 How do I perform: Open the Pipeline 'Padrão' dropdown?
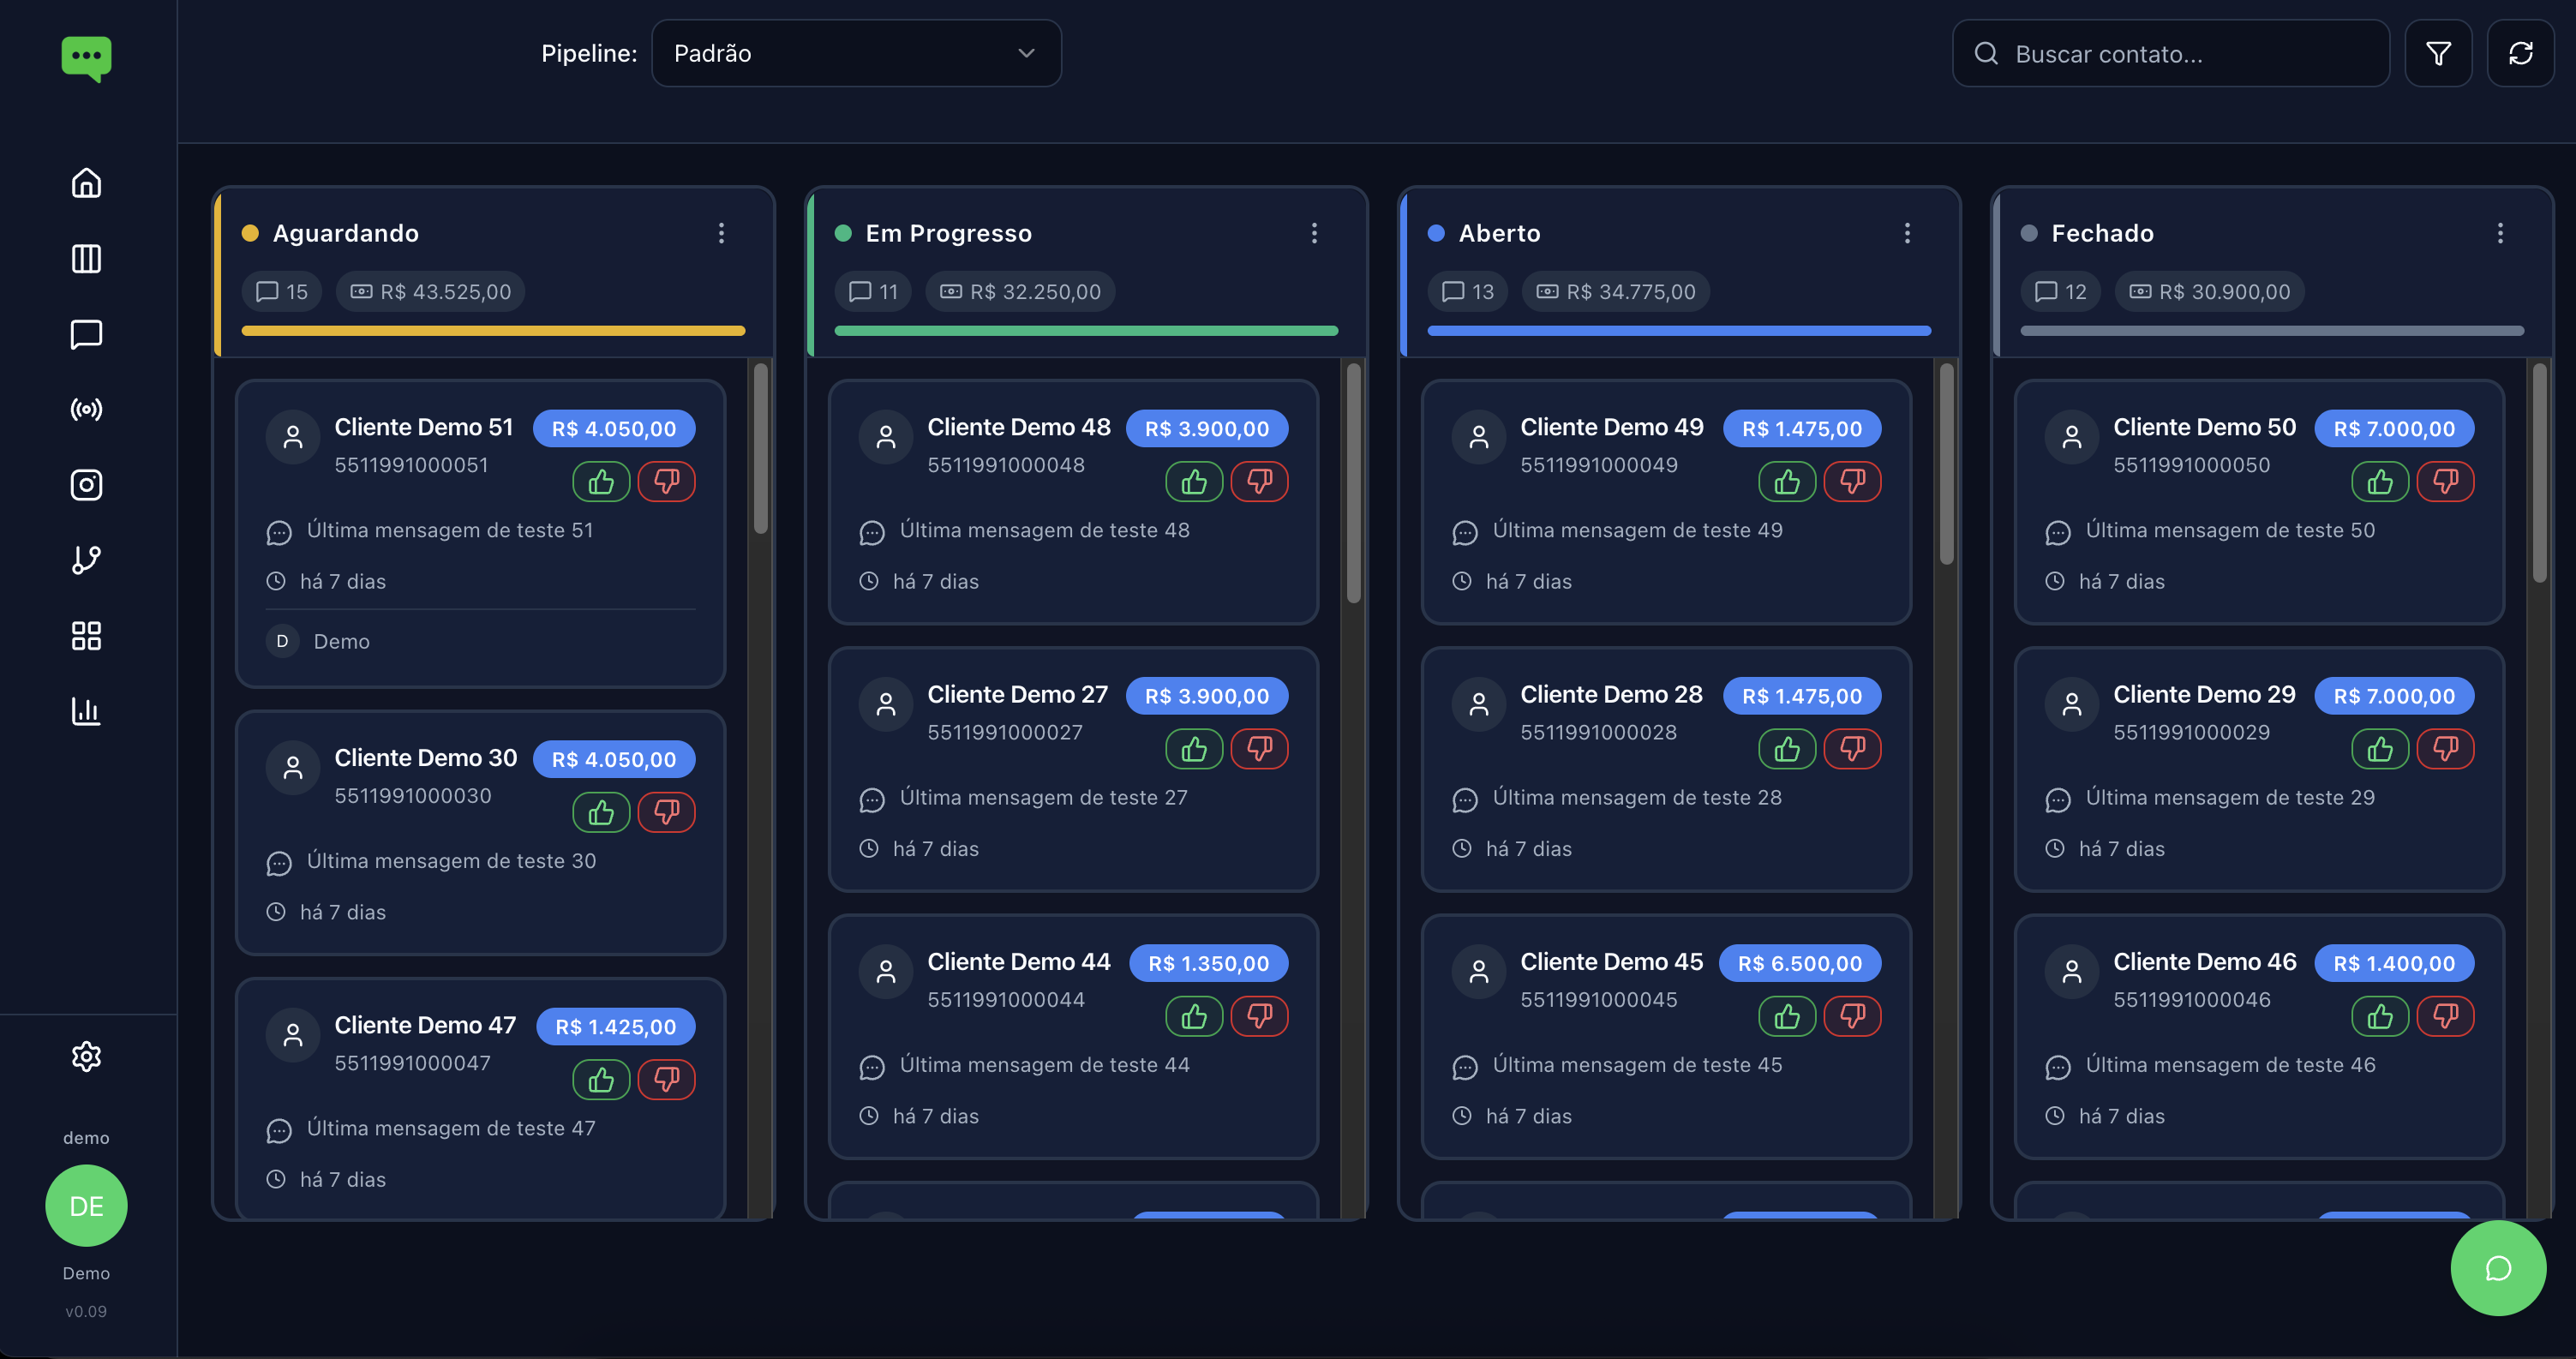point(856,53)
